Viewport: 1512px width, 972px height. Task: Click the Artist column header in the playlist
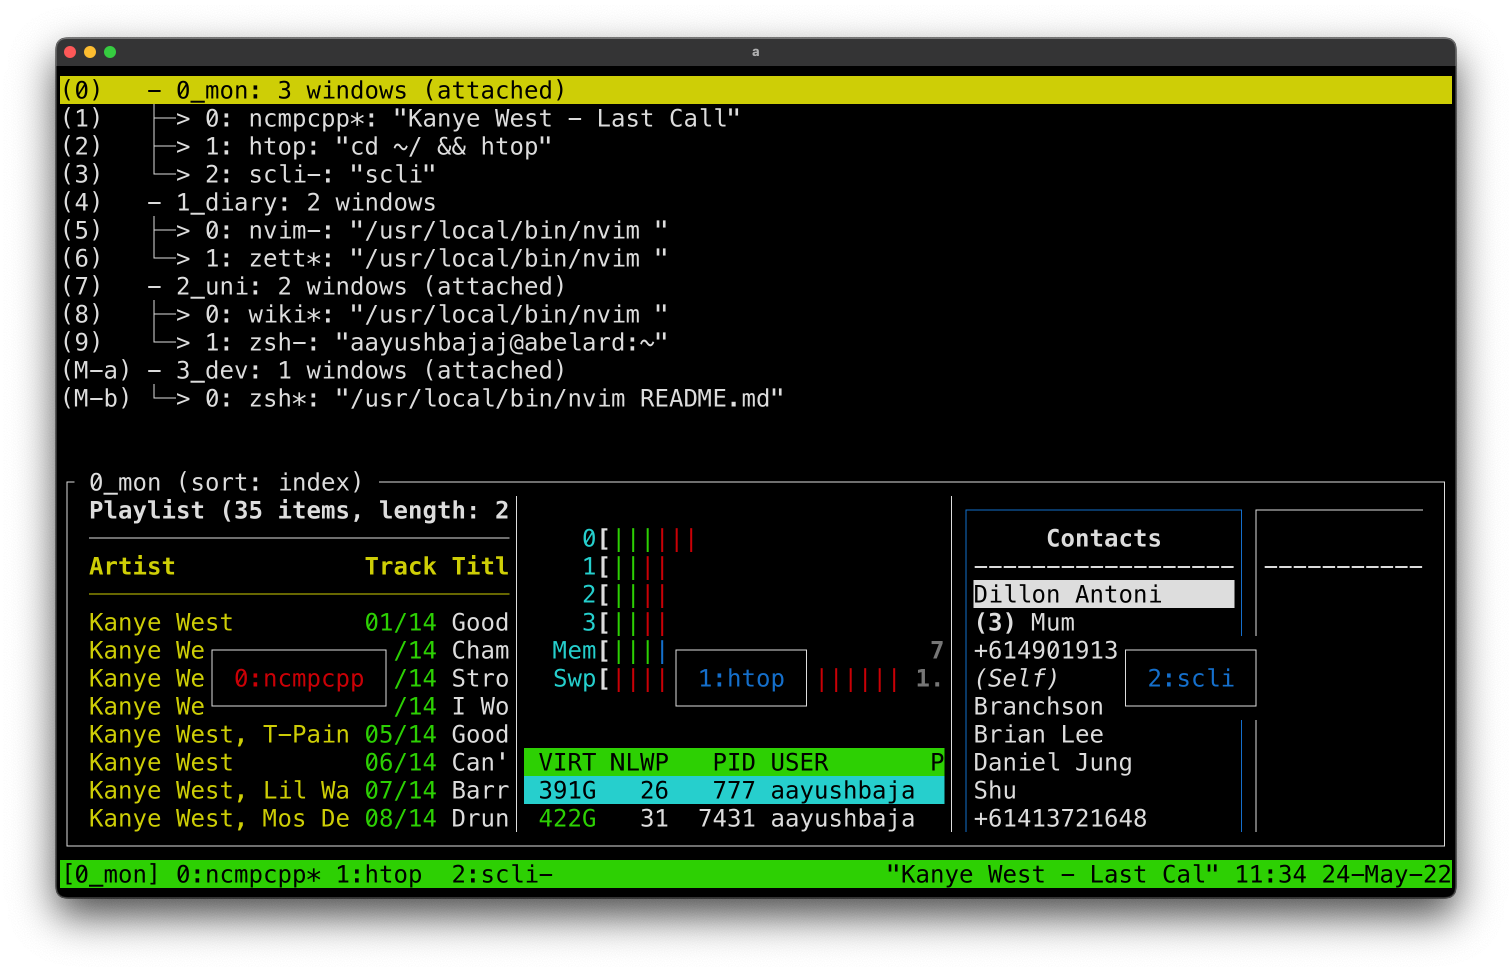click(x=131, y=566)
